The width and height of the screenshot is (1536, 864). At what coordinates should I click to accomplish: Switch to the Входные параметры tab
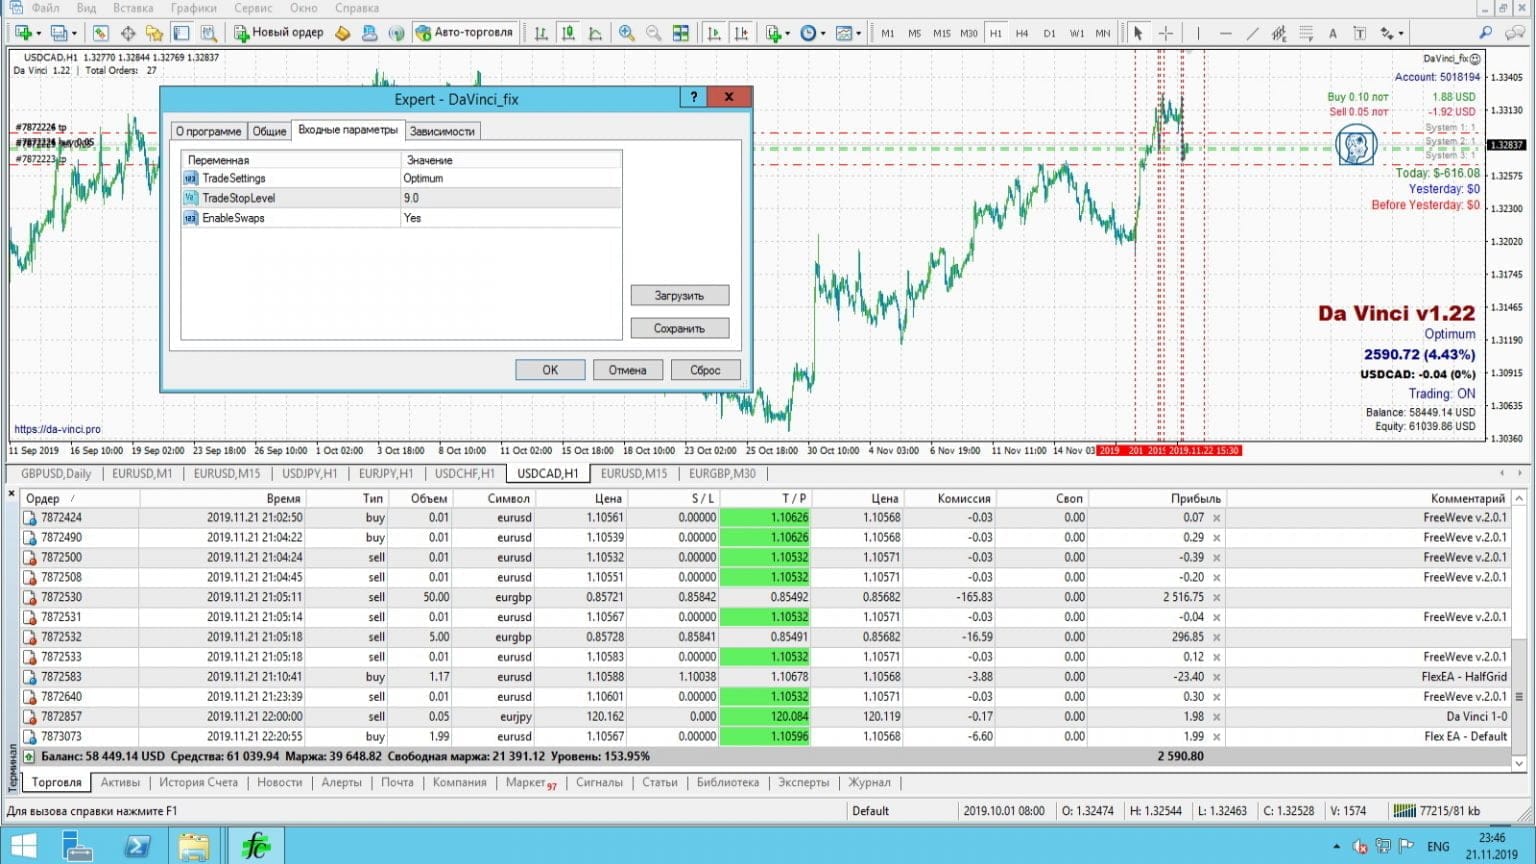349,131
